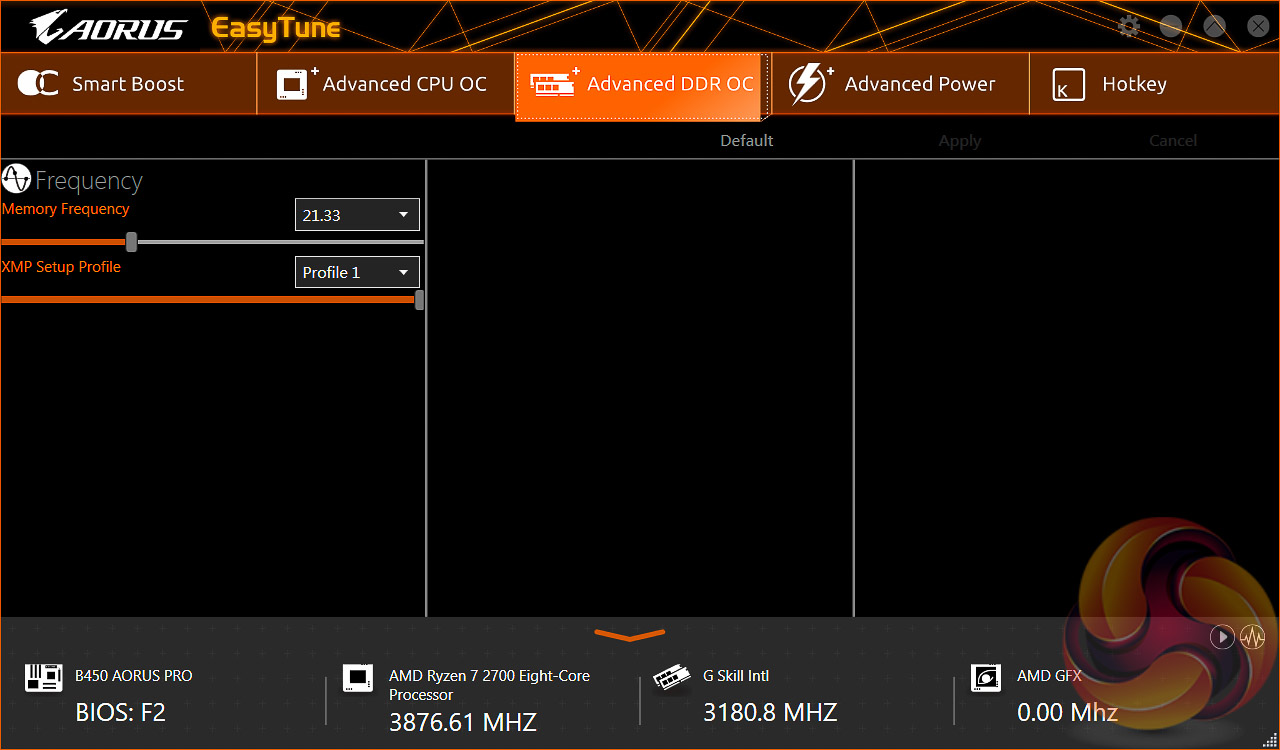The height and width of the screenshot is (750, 1280).
Task: Open the Advanced CPU OC tab
Action: [386, 84]
